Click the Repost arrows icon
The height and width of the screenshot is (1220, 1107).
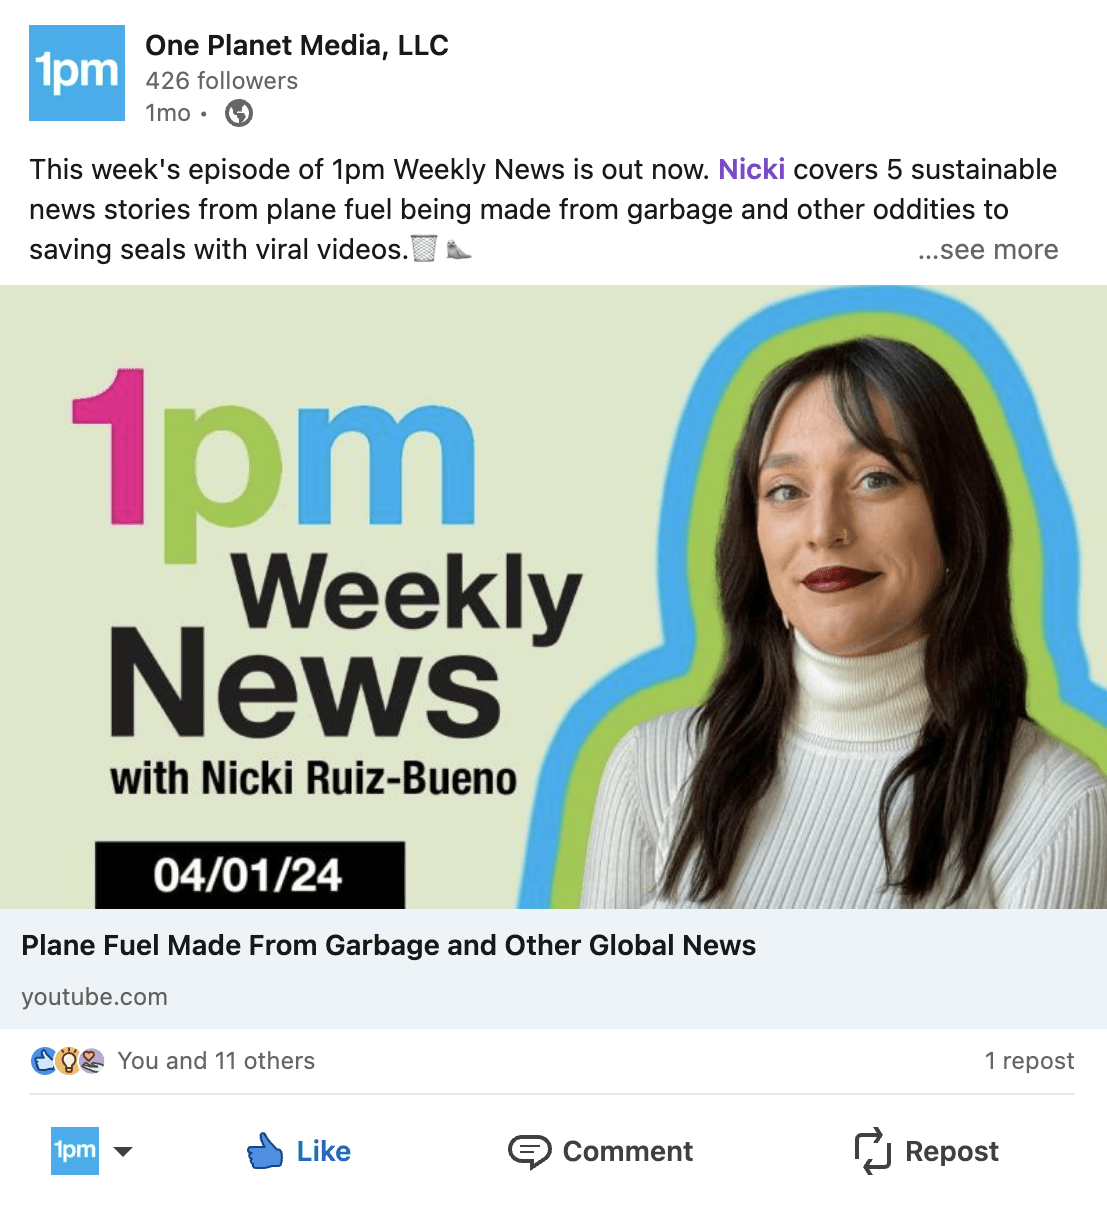[x=872, y=1151]
